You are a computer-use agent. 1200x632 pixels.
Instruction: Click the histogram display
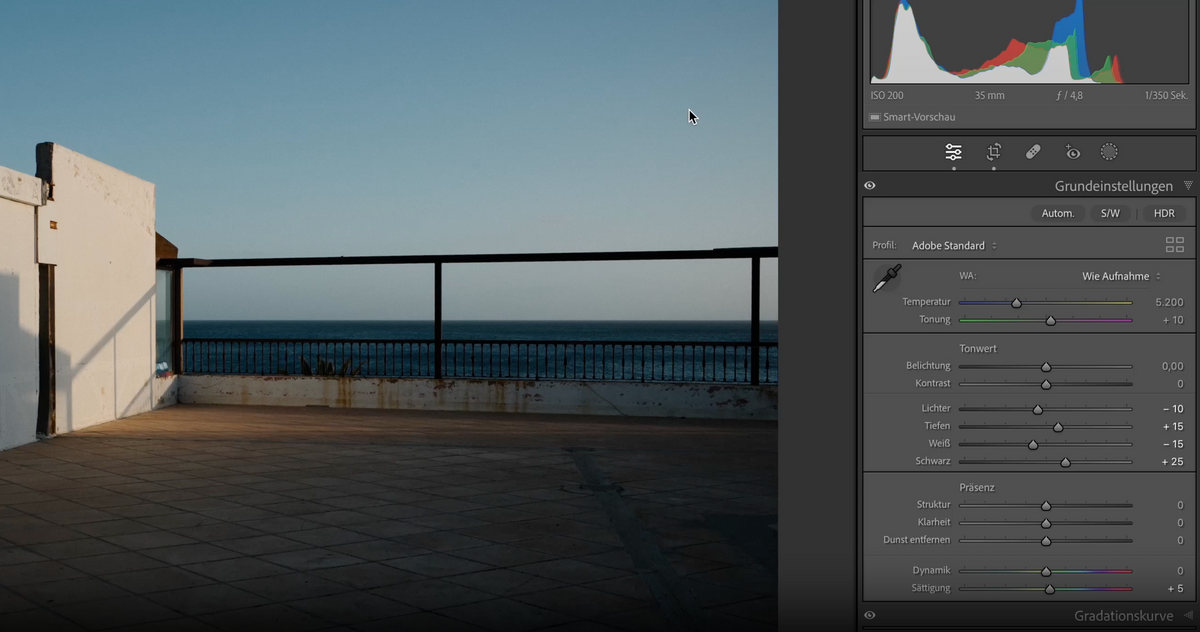point(1028,42)
